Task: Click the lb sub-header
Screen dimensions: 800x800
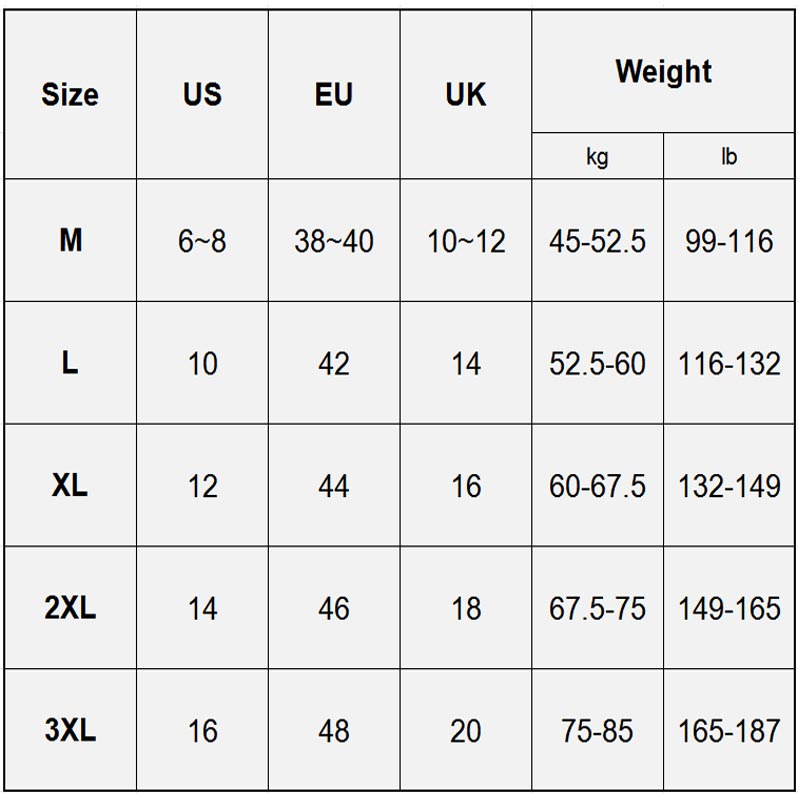Action: 729,157
